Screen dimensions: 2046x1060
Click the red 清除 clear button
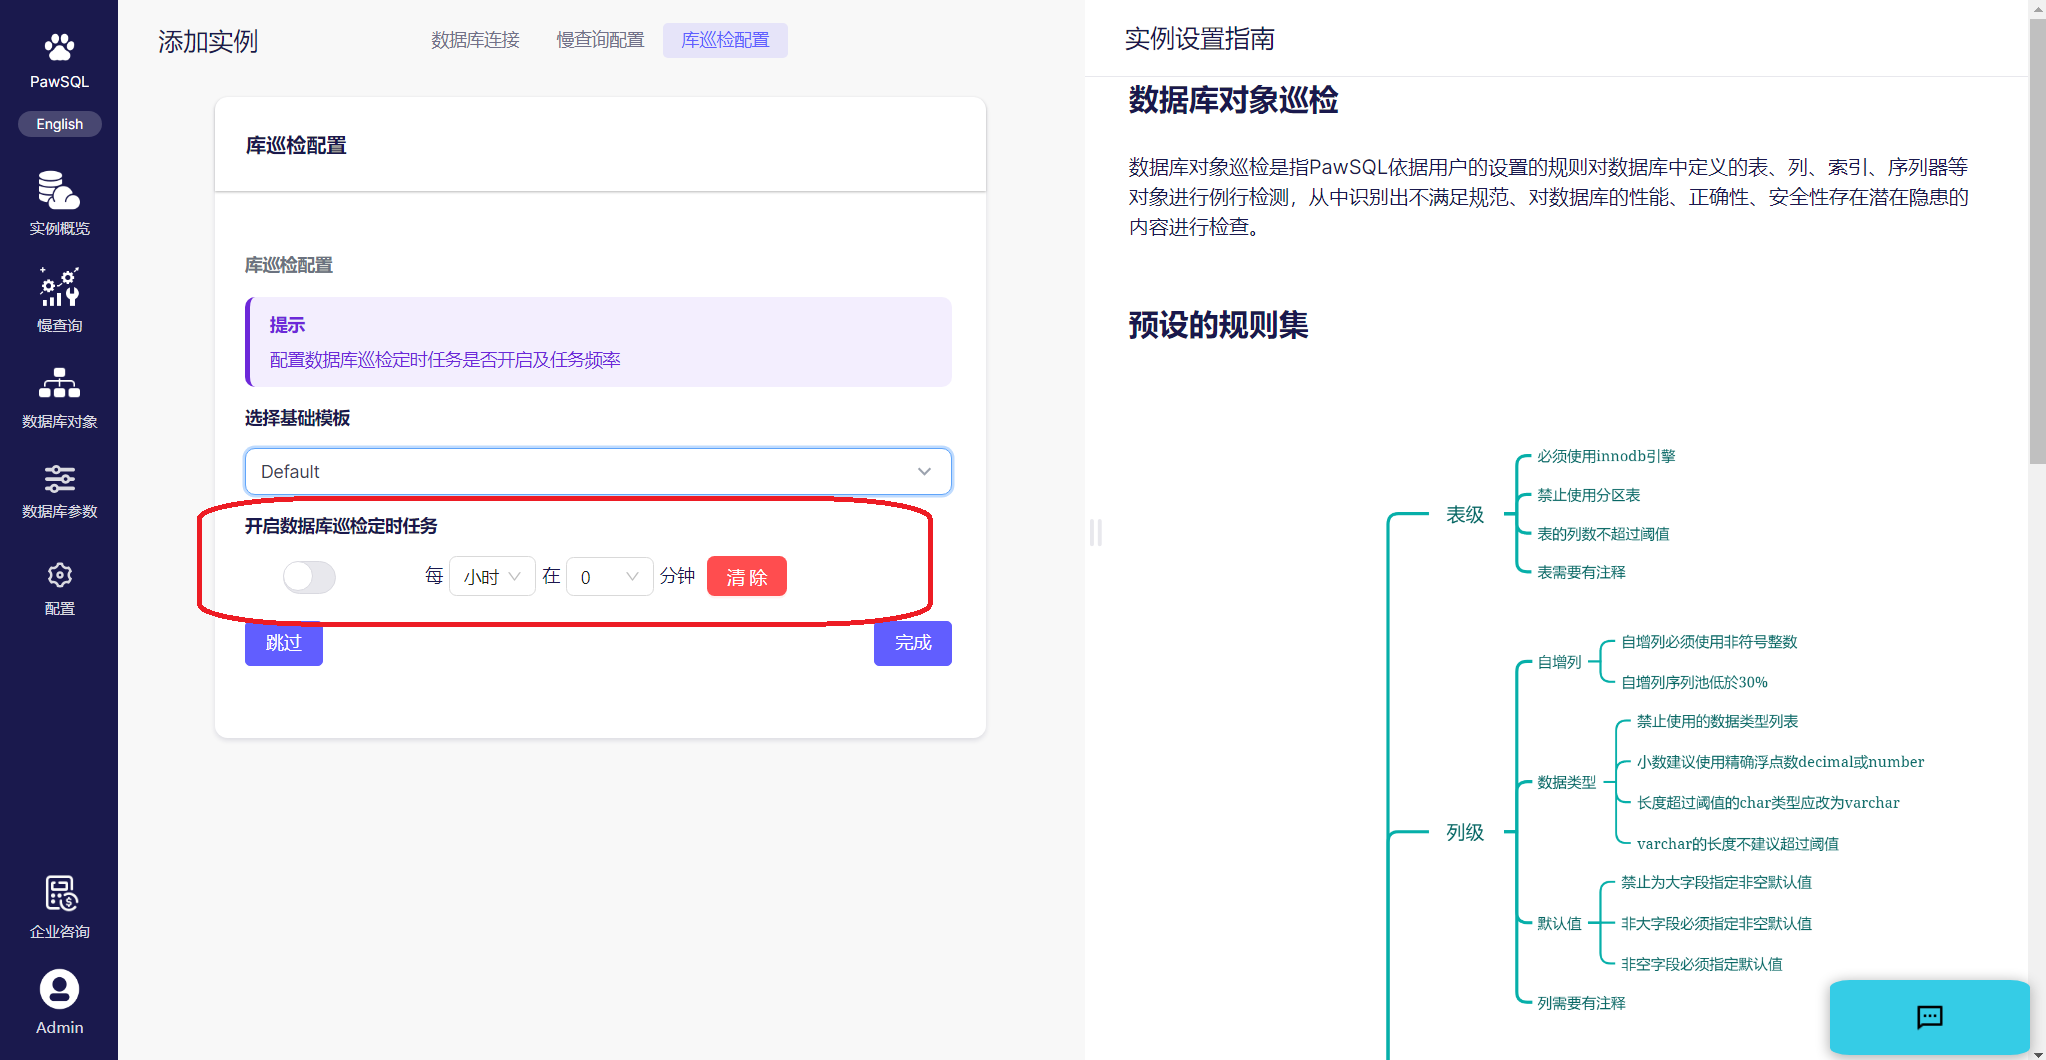coord(746,577)
